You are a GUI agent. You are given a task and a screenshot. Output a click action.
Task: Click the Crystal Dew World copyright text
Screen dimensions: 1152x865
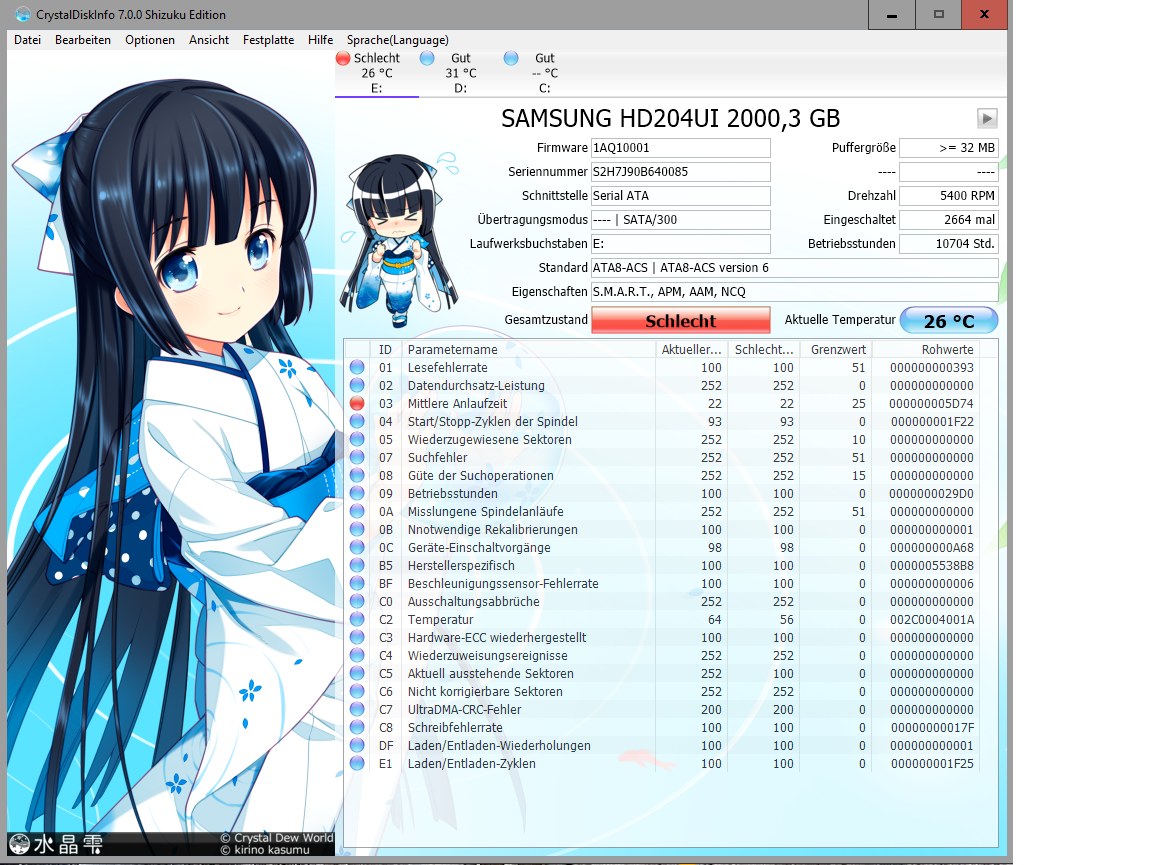point(276,838)
